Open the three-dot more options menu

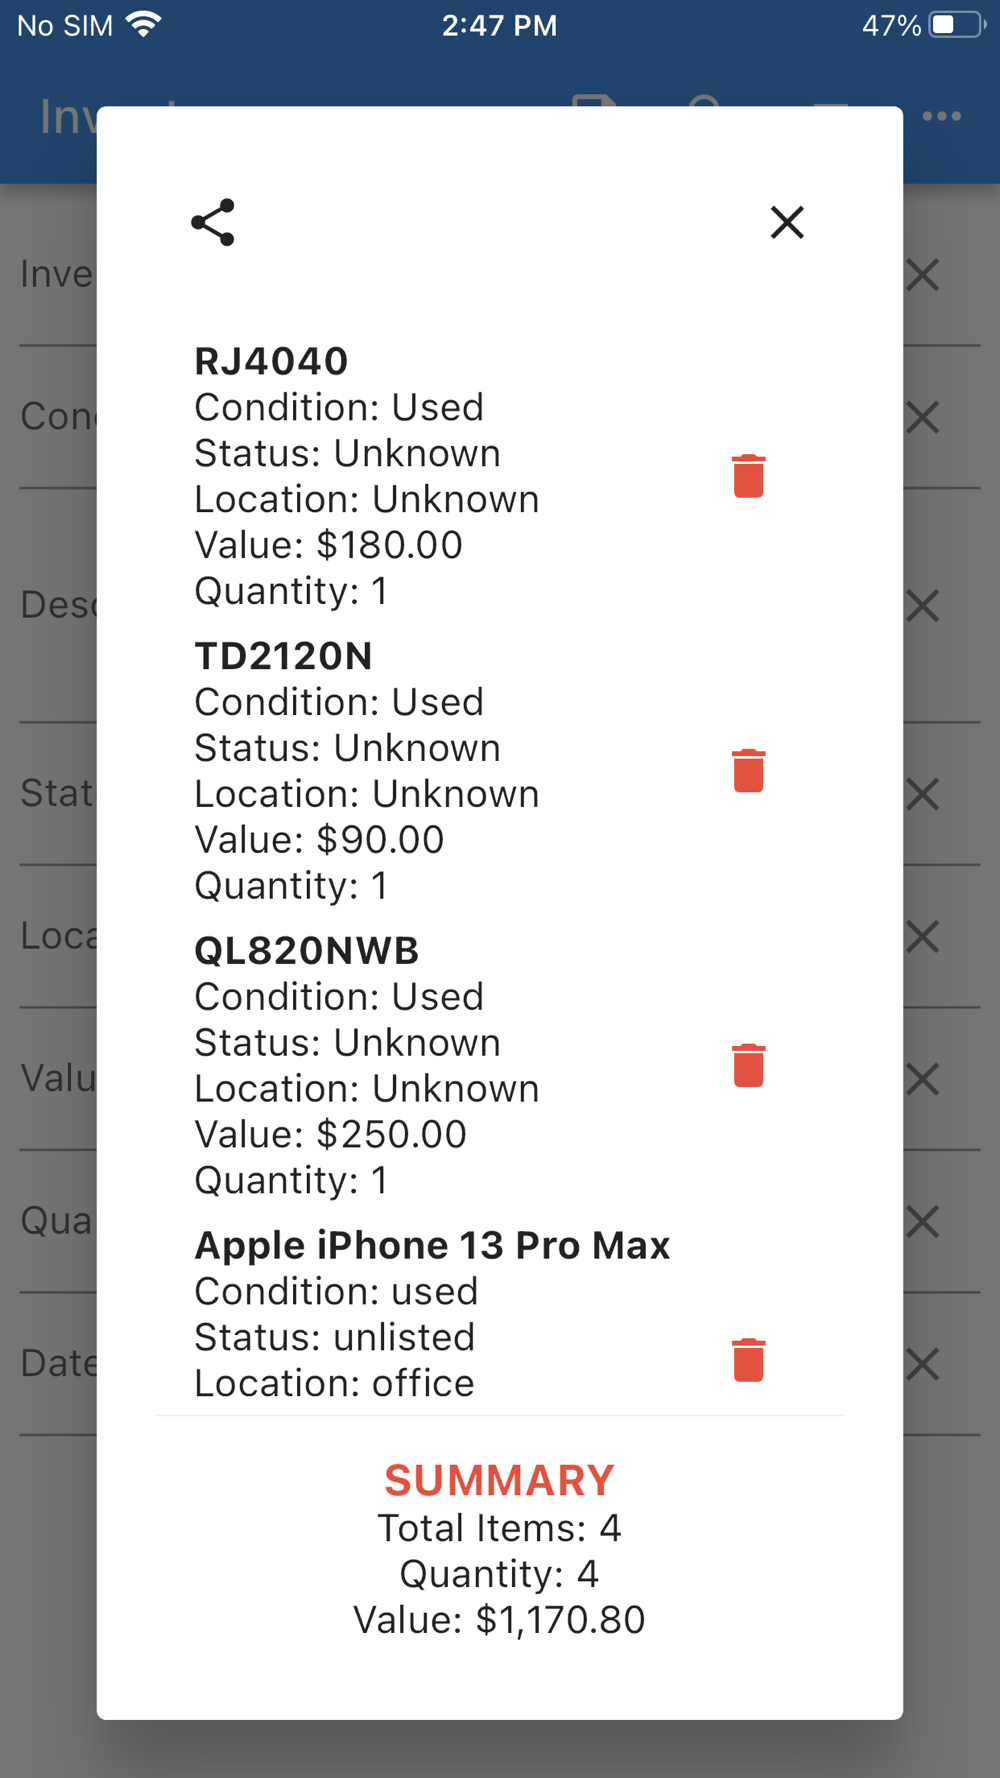pos(942,117)
